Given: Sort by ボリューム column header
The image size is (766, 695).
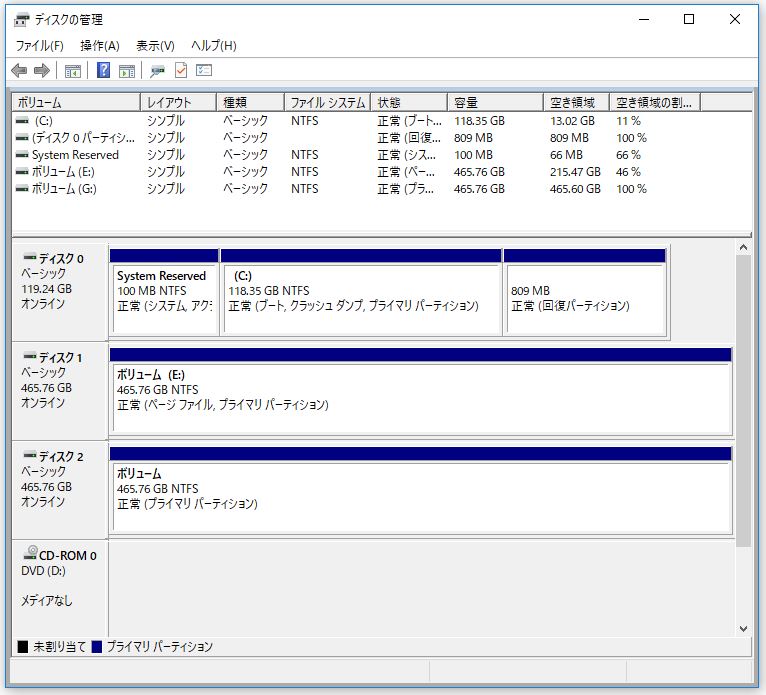Looking at the screenshot, I should click(76, 103).
